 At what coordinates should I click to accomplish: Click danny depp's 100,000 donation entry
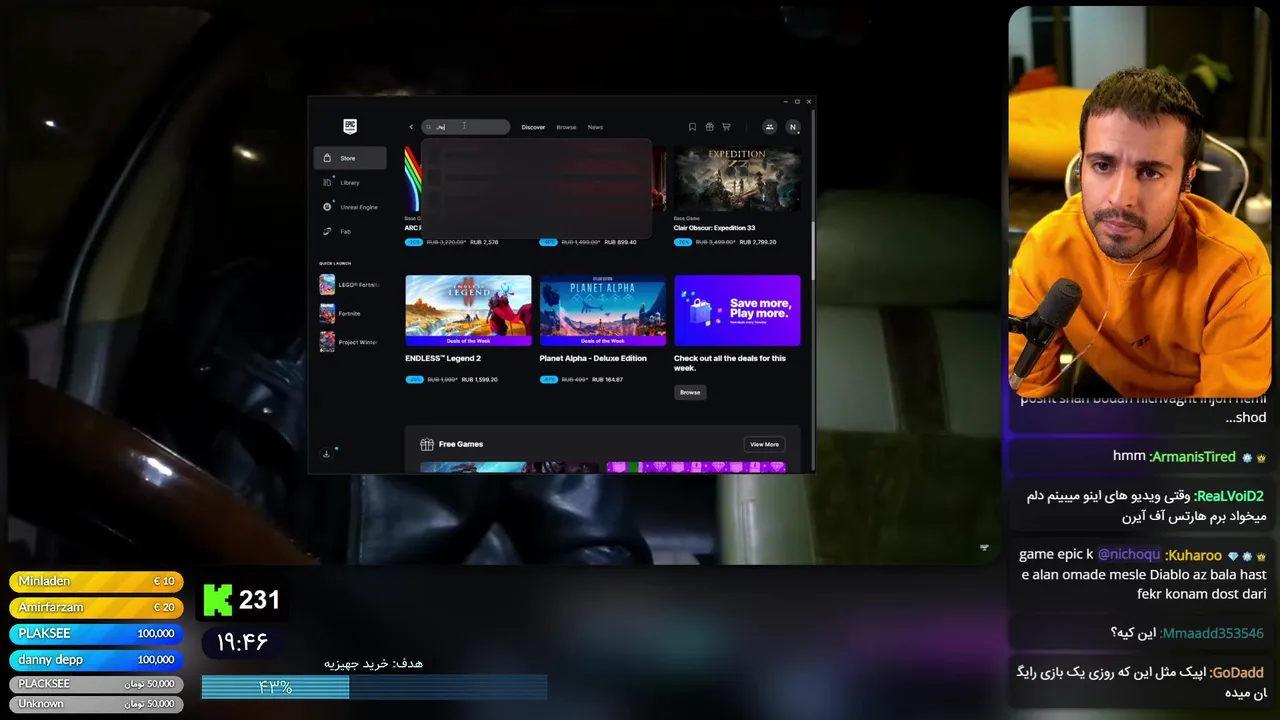coord(96,660)
